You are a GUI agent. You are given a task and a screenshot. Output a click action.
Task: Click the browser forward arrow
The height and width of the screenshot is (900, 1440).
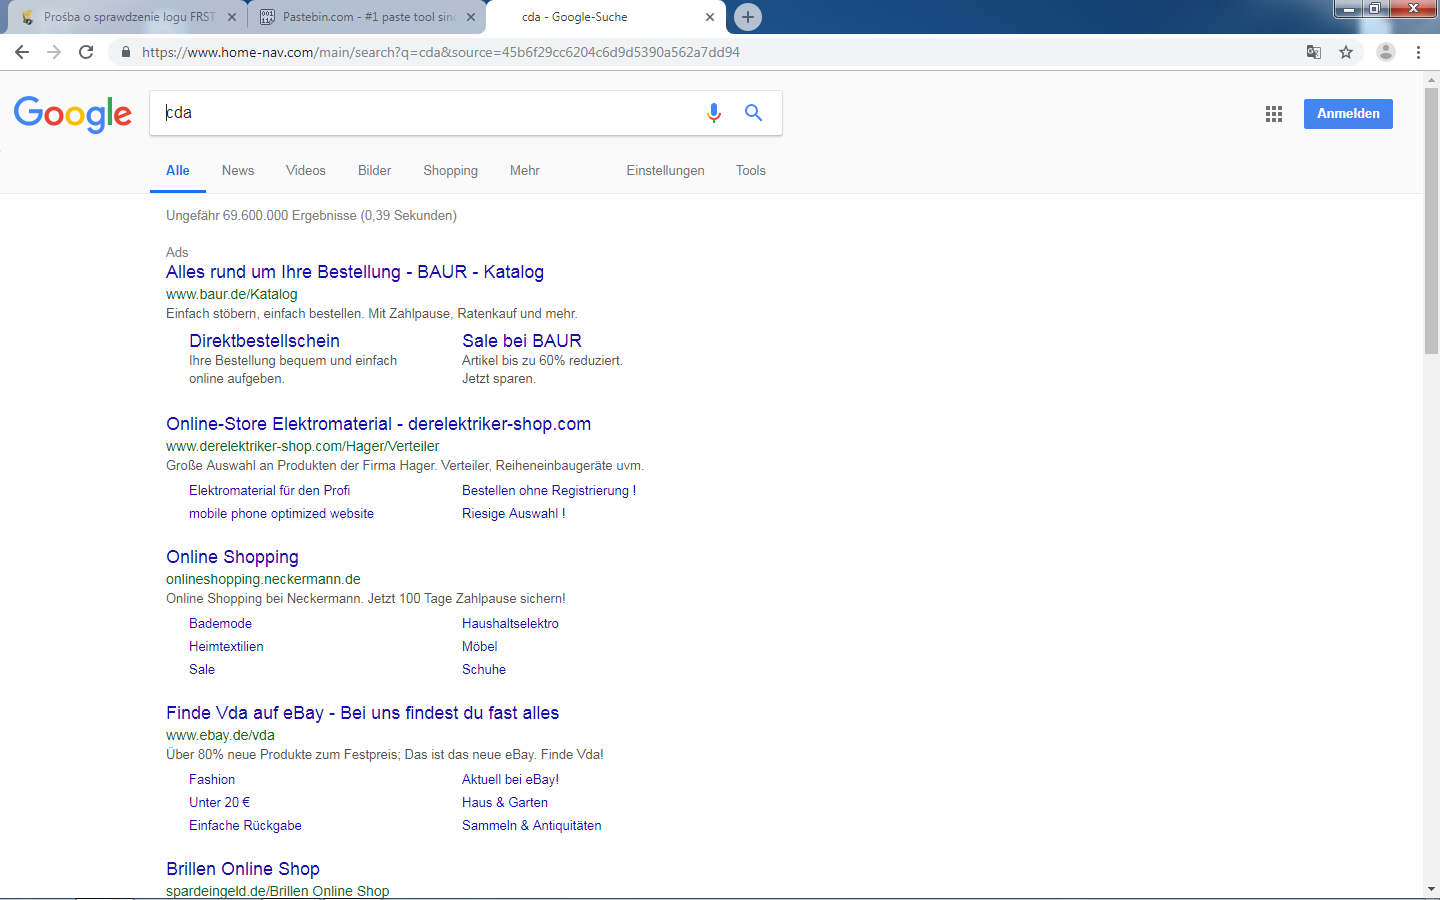tap(54, 52)
